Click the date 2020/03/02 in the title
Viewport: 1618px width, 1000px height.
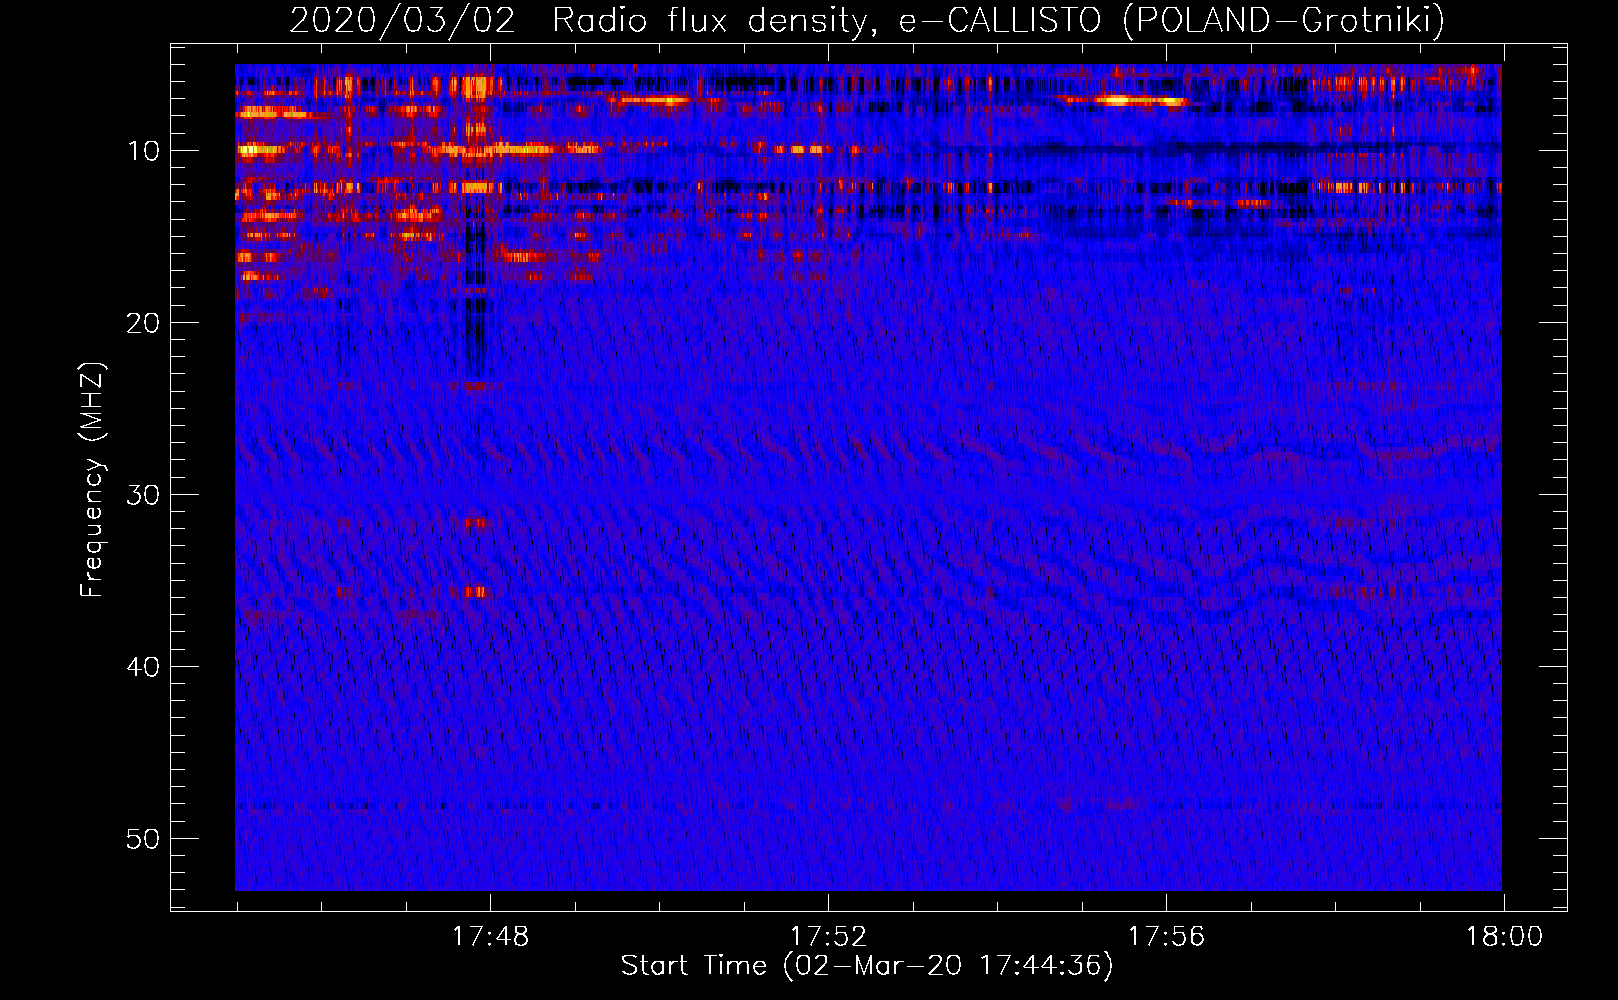pyautogui.click(x=402, y=20)
